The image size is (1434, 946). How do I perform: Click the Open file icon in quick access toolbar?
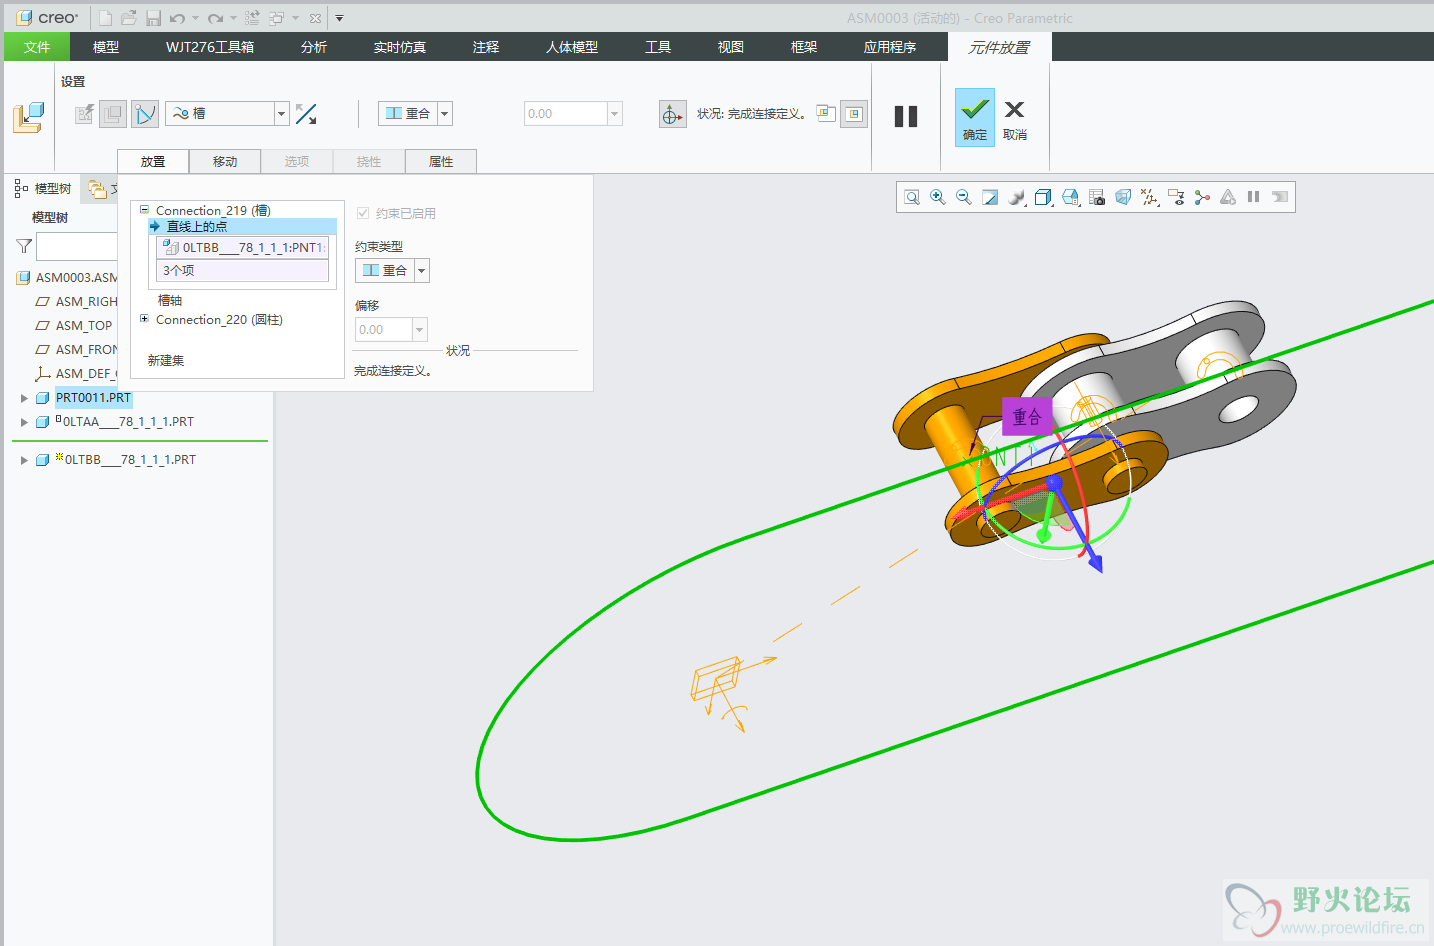[129, 18]
